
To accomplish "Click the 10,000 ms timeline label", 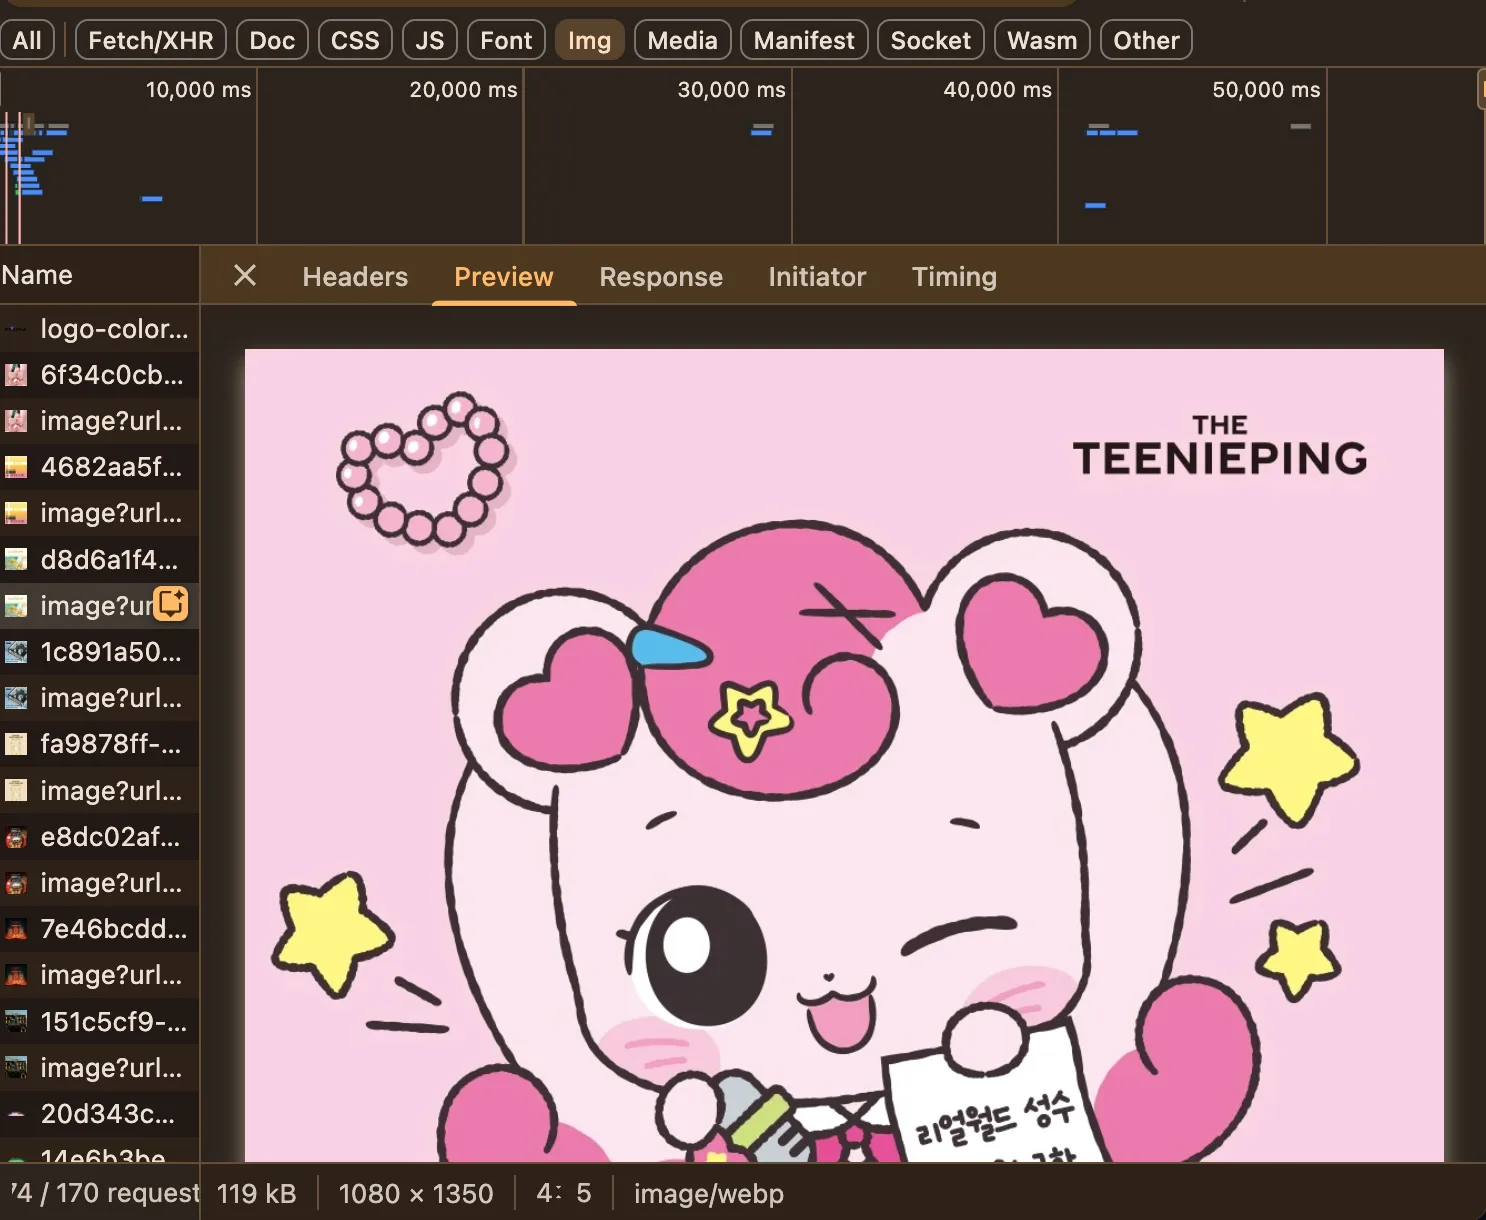I will (198, 90).
